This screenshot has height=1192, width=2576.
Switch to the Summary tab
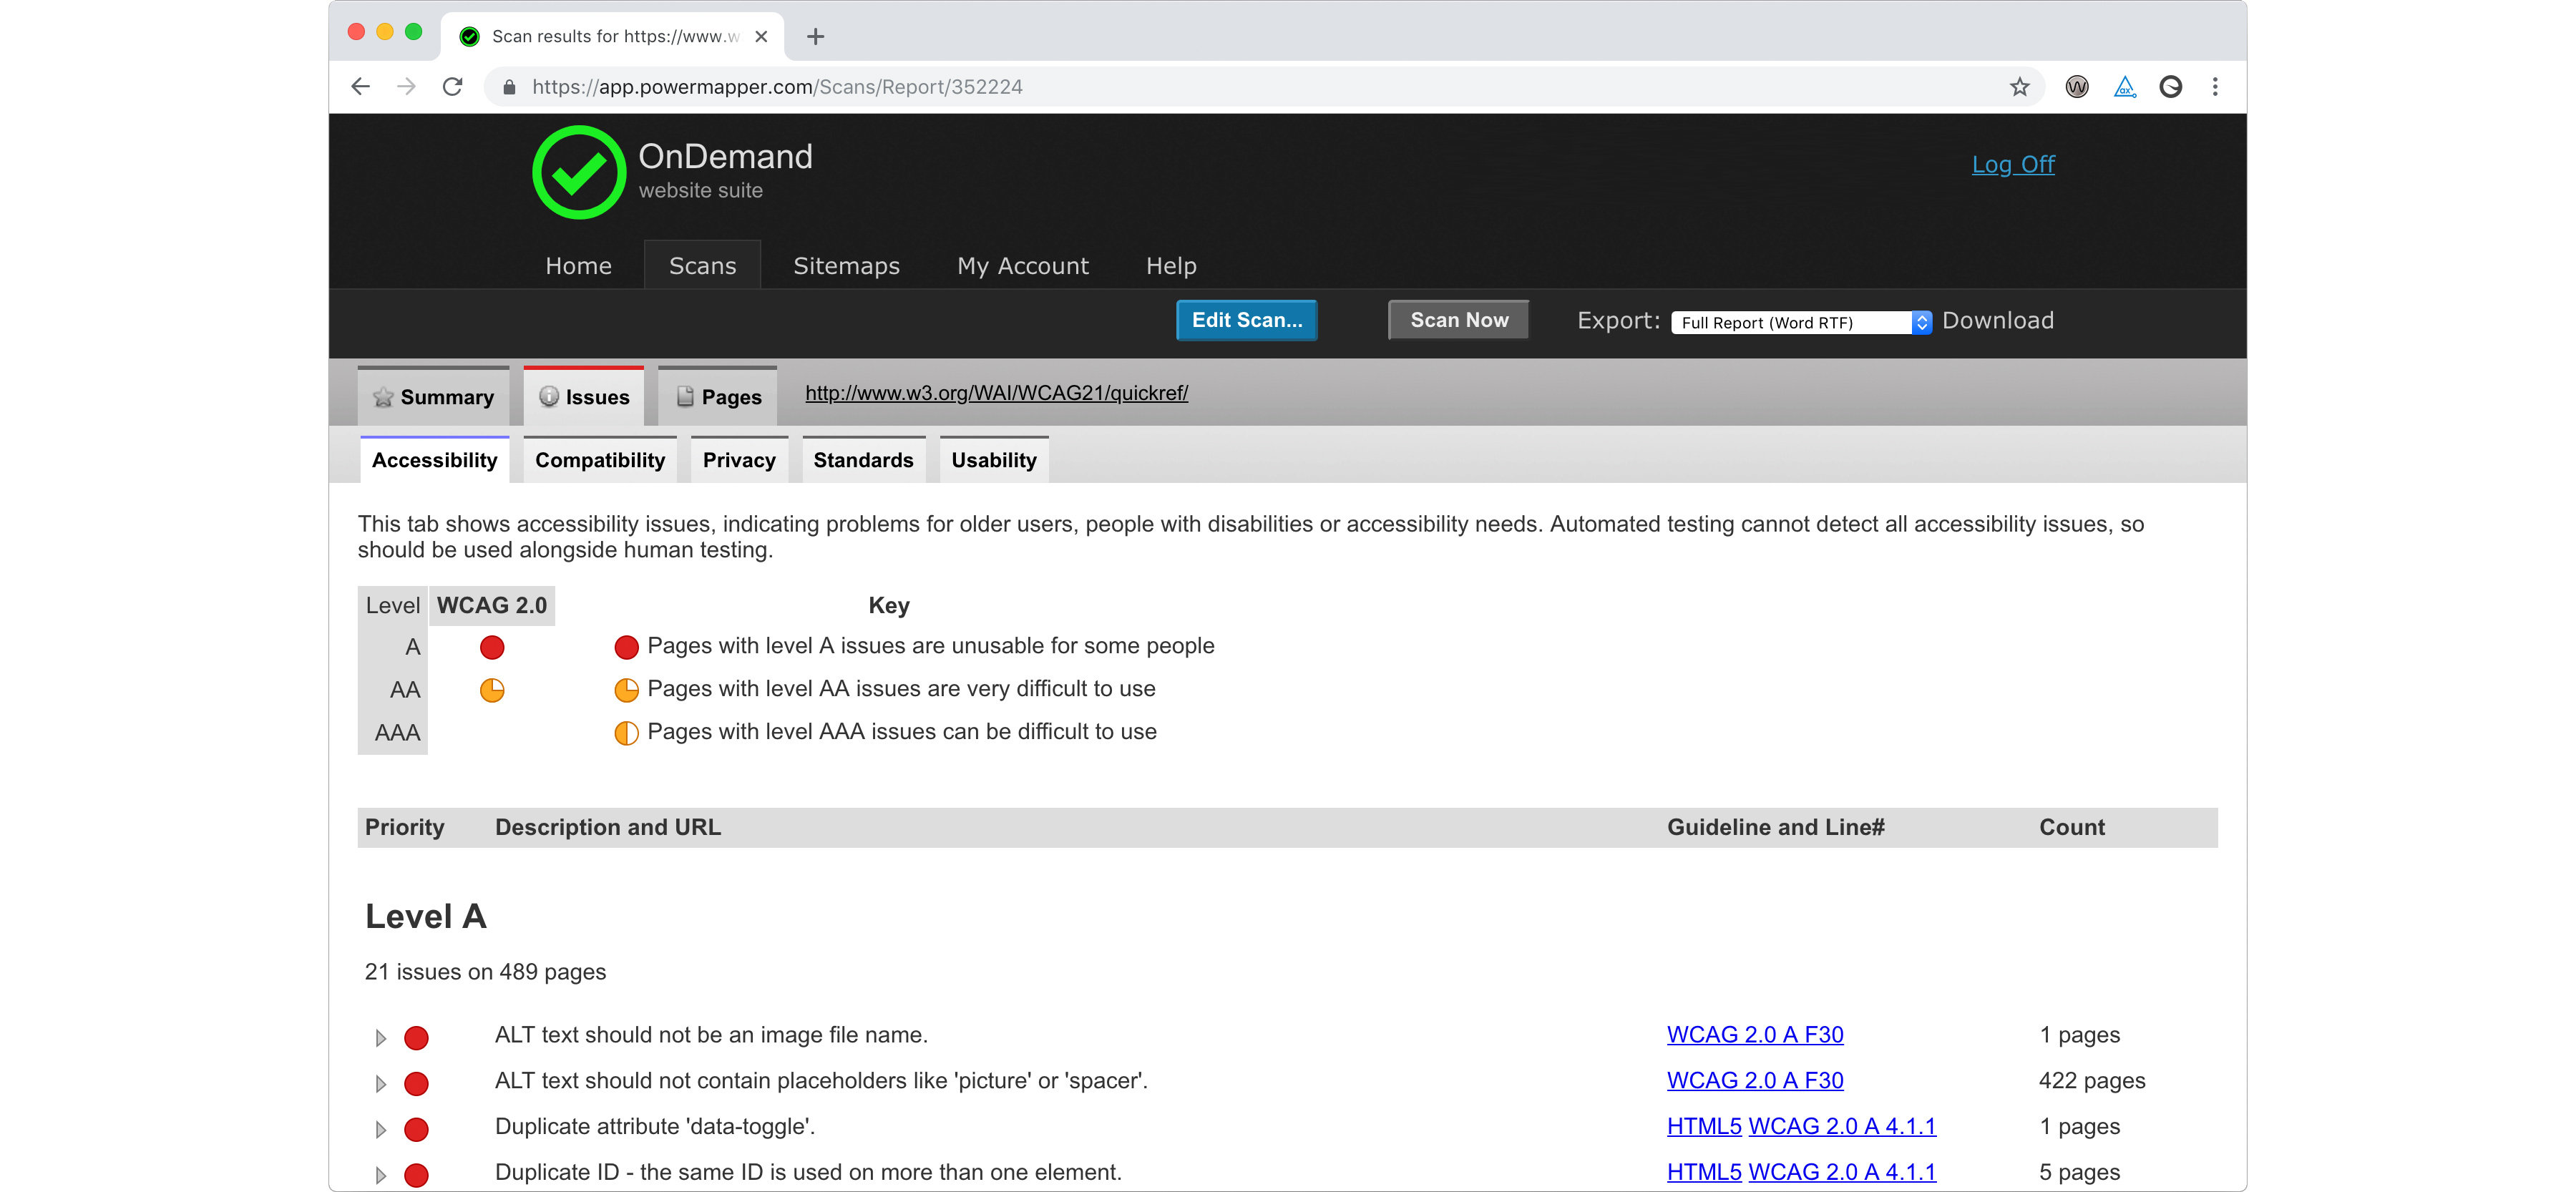[433, 396]
